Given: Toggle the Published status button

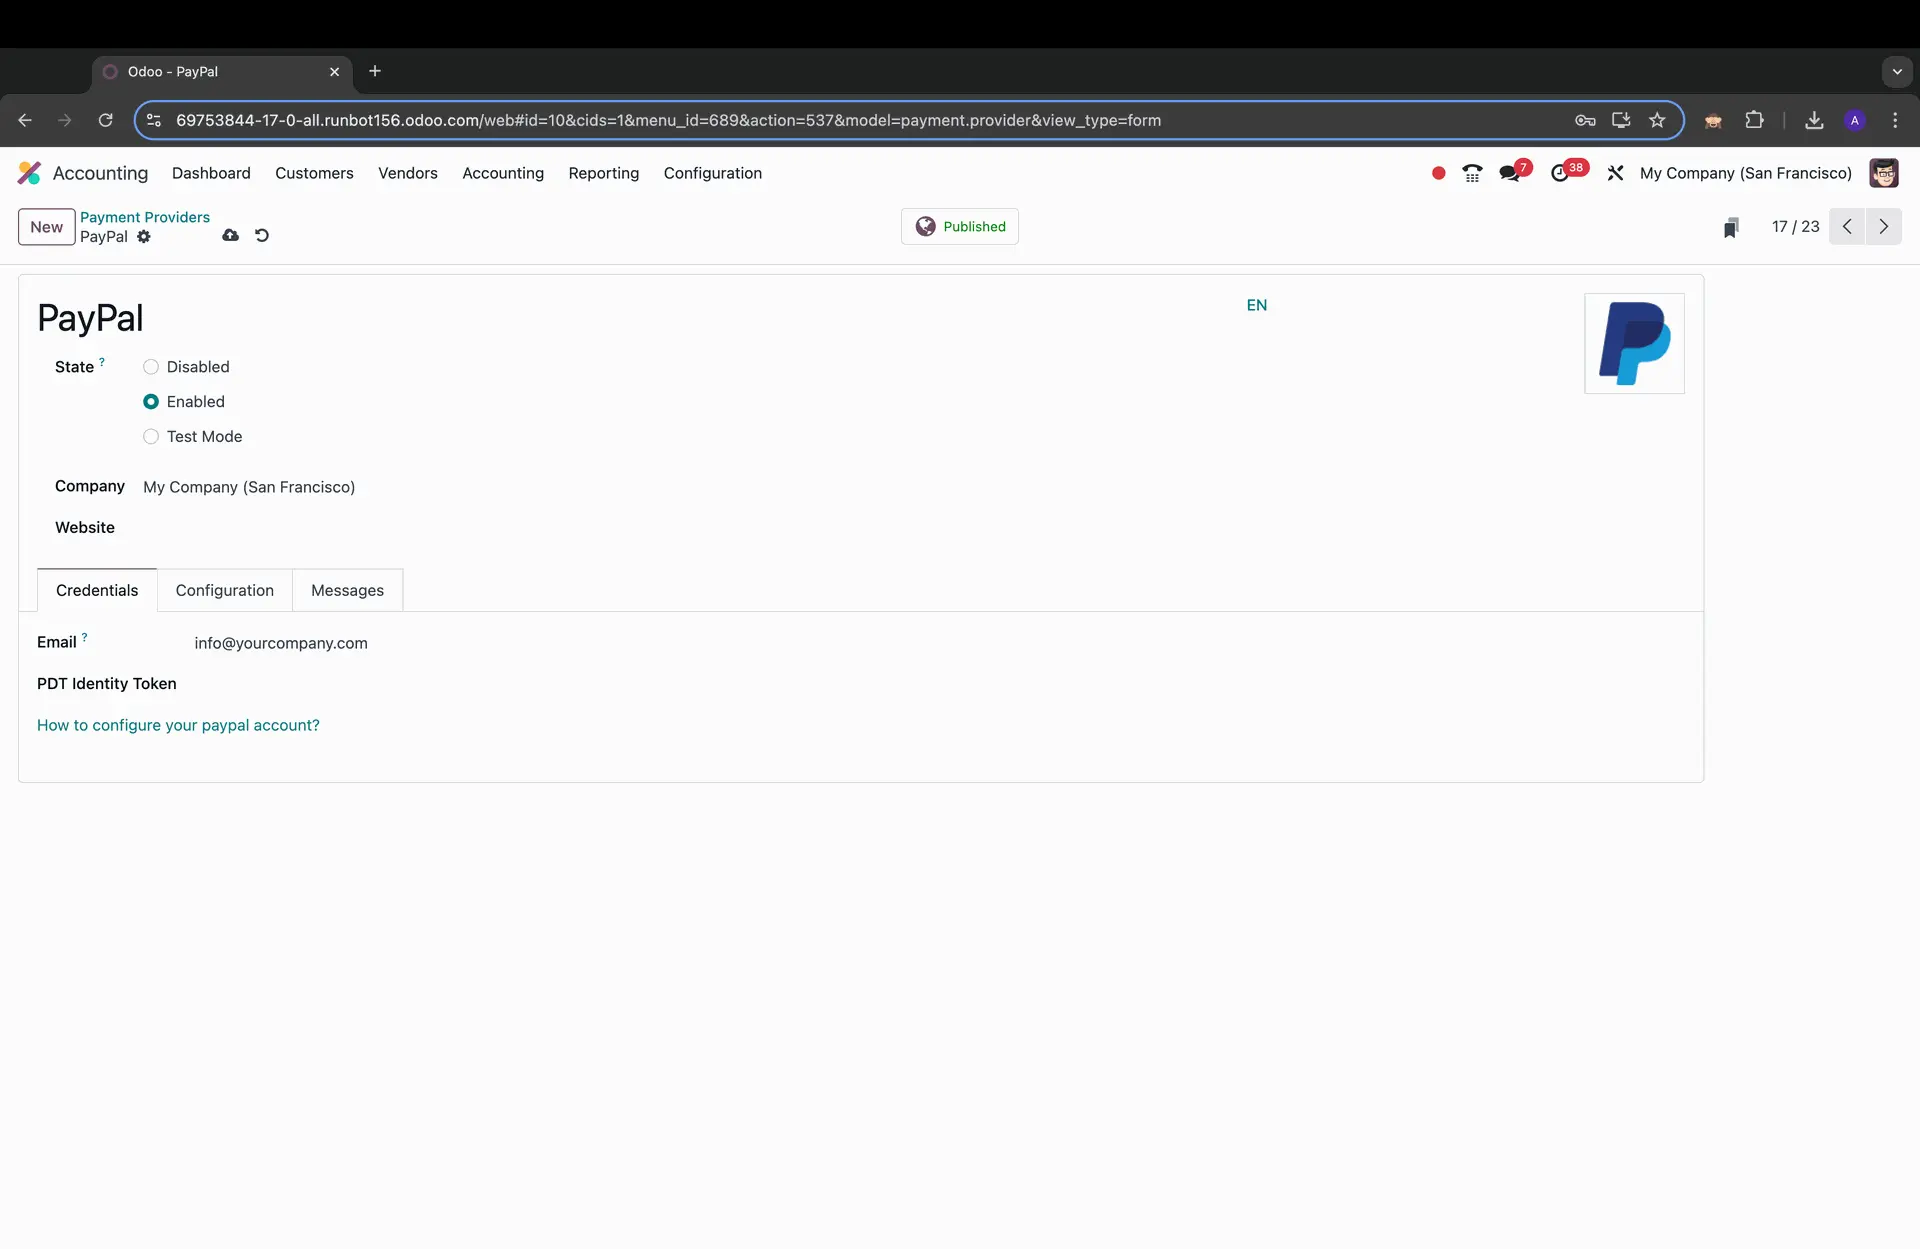Looking at the screenshot, I should [x=960, y=226].
